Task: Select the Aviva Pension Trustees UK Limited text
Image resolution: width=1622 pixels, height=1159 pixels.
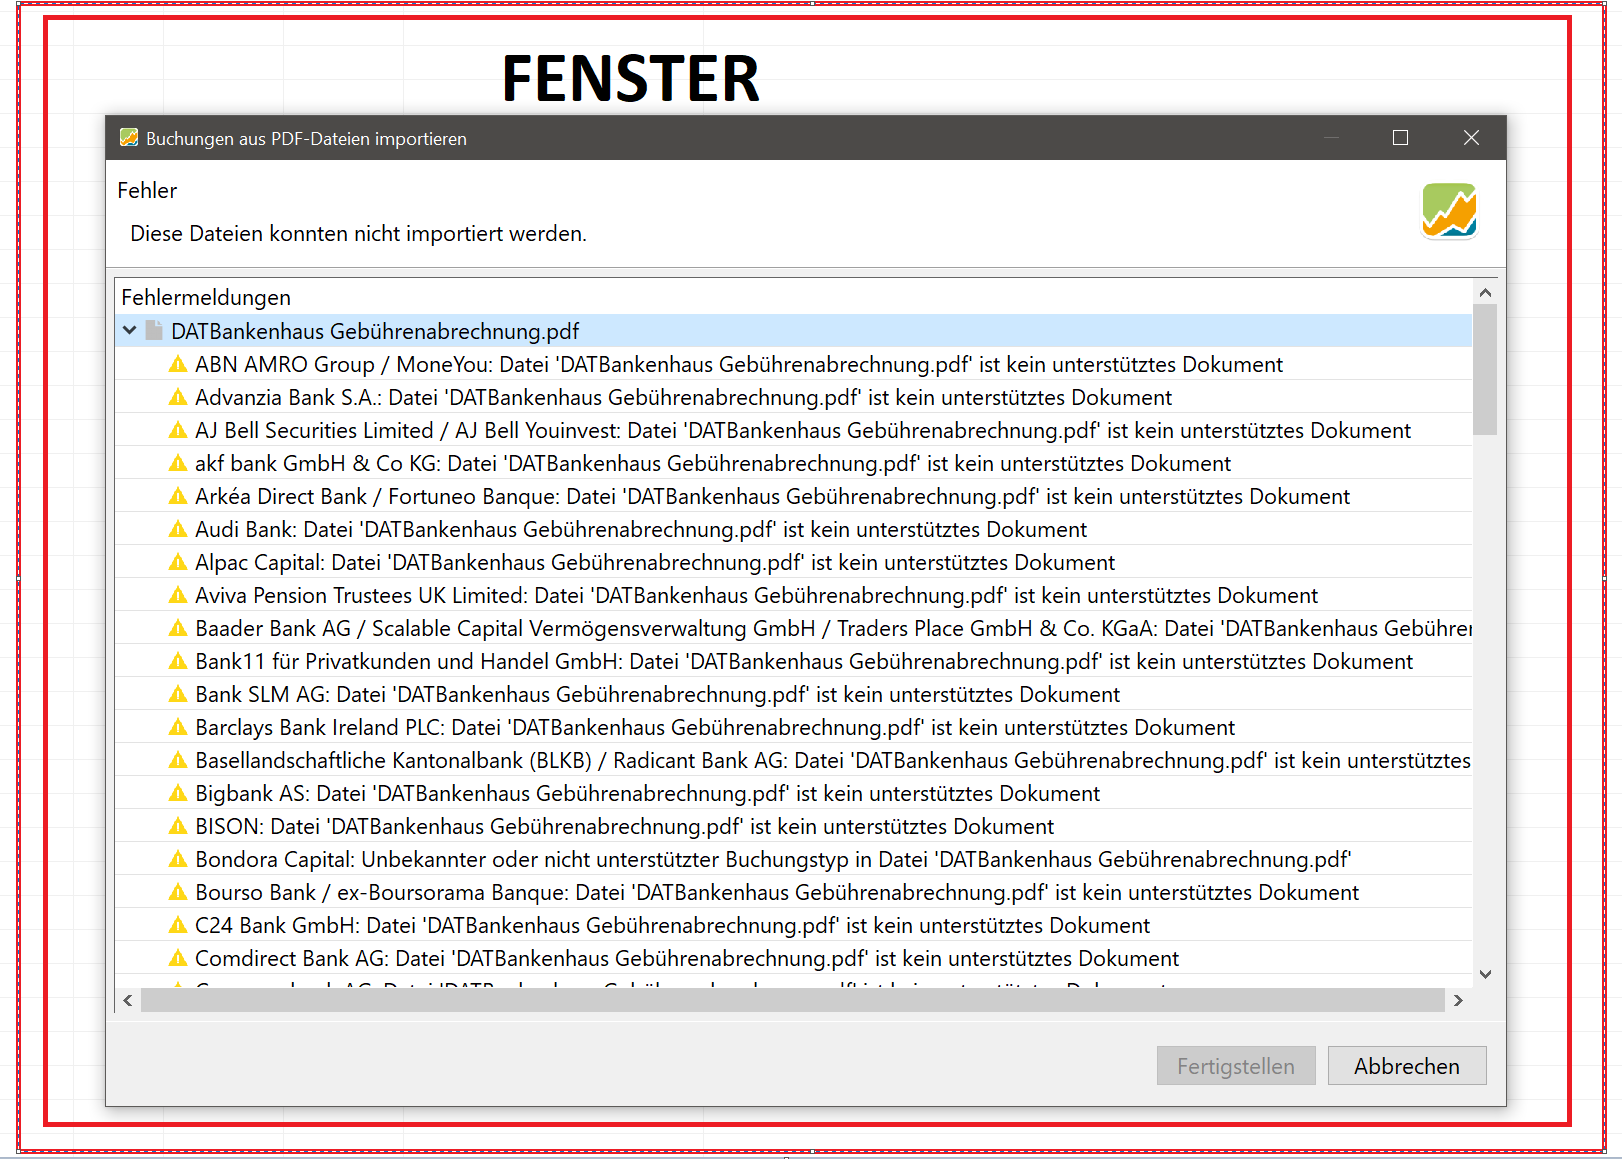Action: point(756,595)
